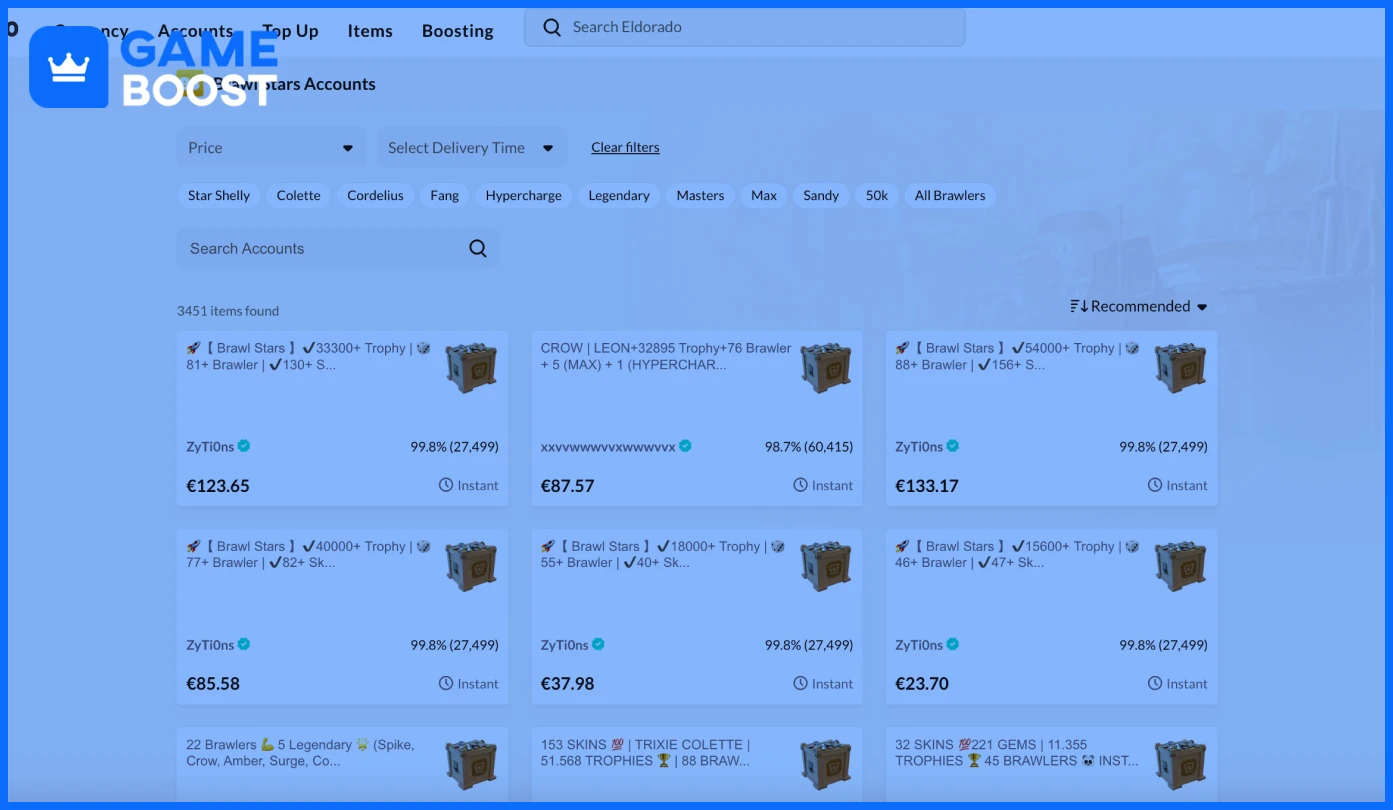The width and height of the screenshot is (1393, 810).
Task: Open seller xxvvwwvvvxwwwvvx profile name
Action: (x=608, y=446)
